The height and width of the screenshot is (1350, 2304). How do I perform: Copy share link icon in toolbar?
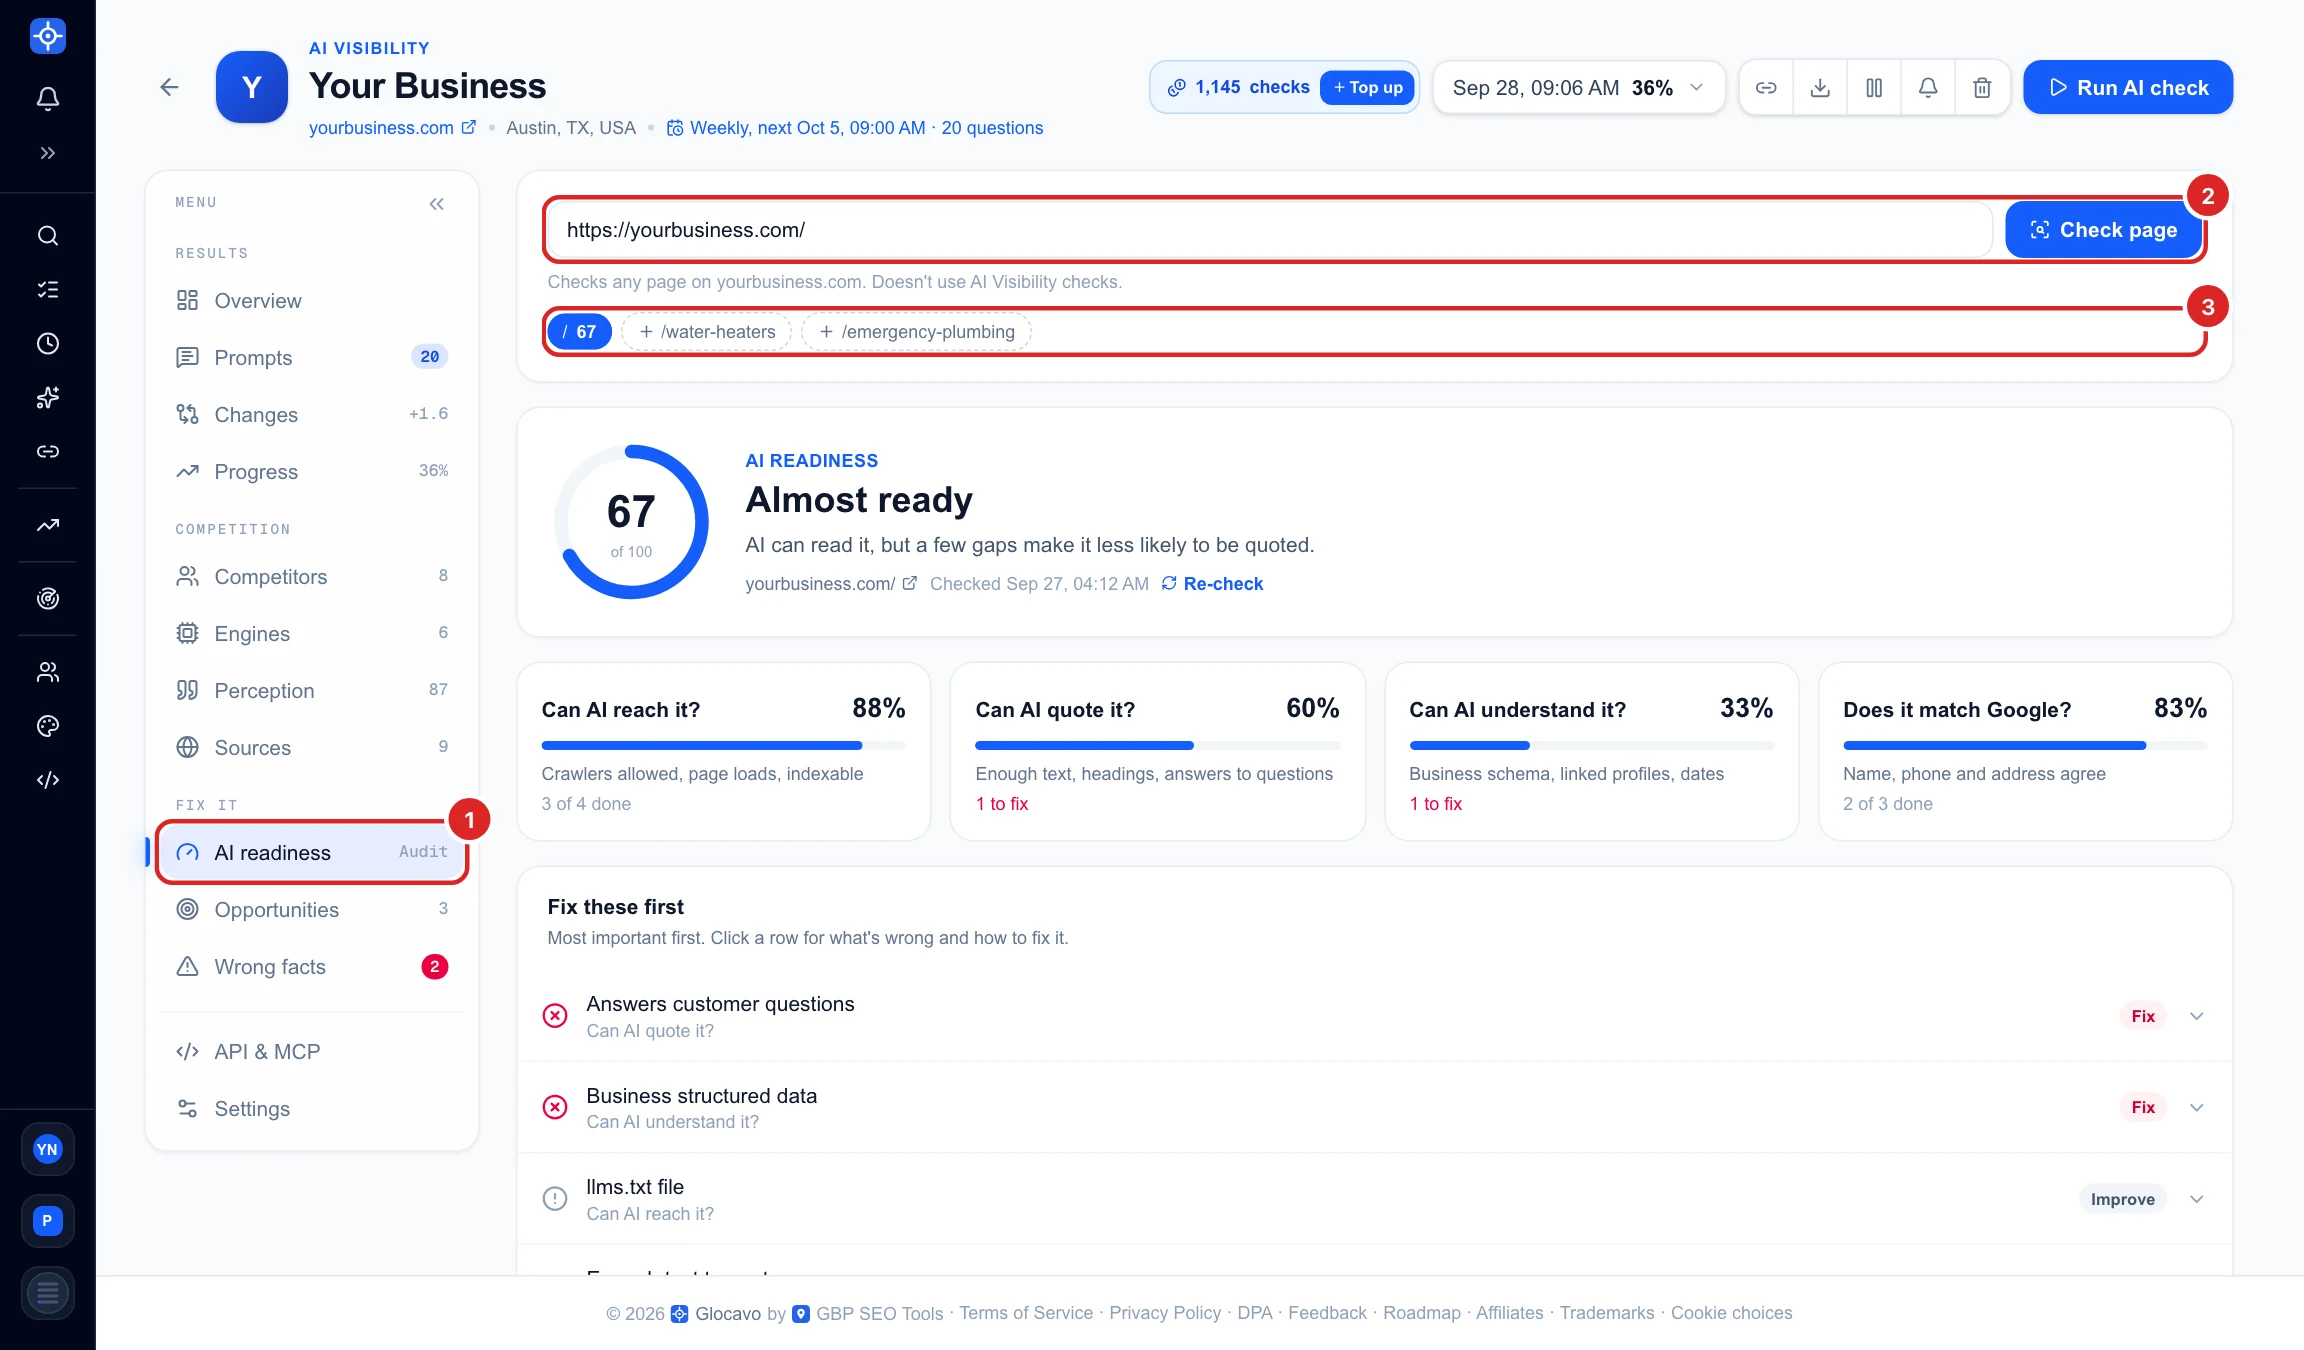point(1766,87)
